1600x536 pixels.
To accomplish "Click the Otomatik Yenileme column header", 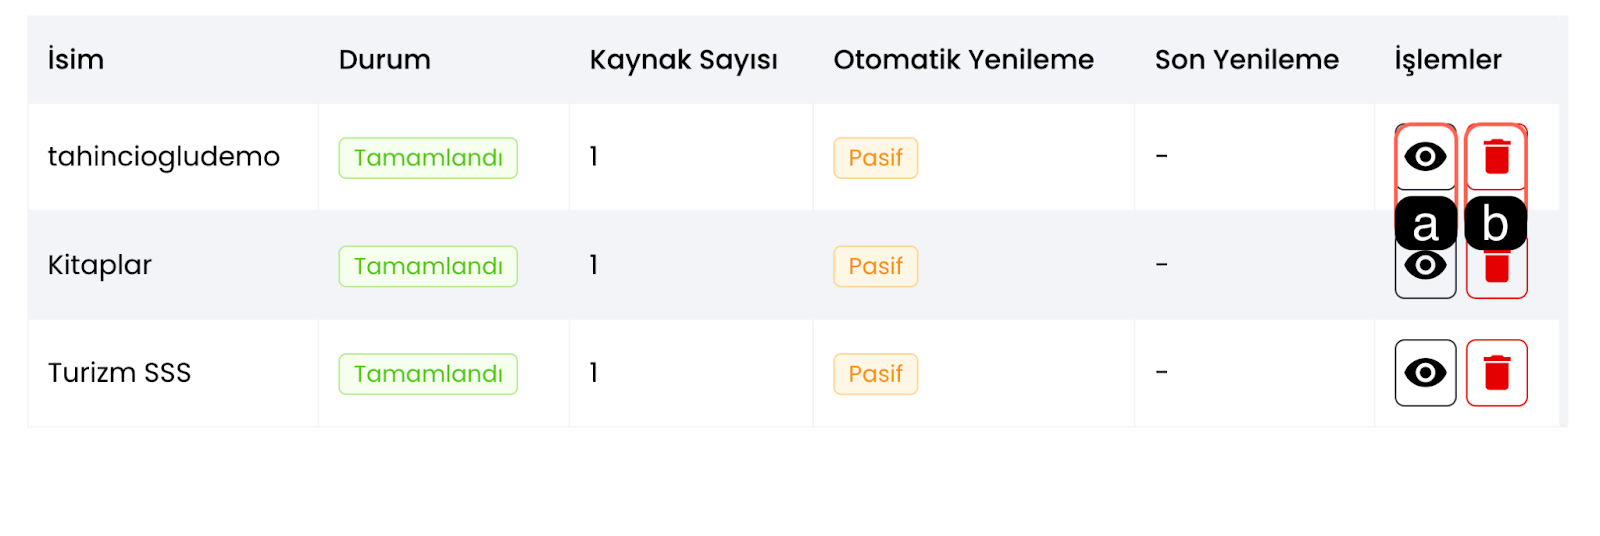I will pyautogui.click(x=963, y=60).
